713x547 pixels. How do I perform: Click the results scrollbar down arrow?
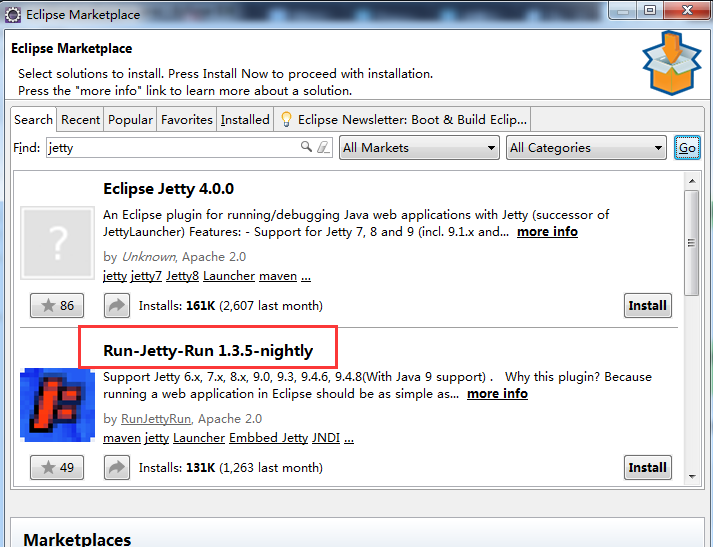coord(692,477)
